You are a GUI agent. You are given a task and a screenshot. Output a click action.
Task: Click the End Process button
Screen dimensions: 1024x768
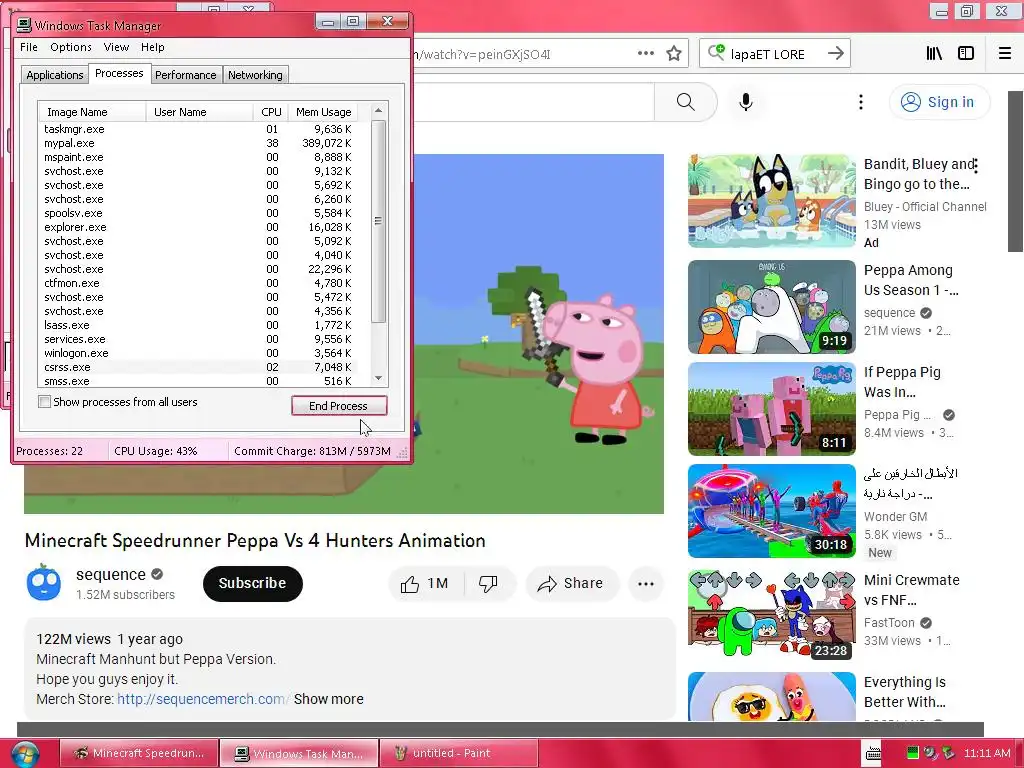tap(339, 406)
